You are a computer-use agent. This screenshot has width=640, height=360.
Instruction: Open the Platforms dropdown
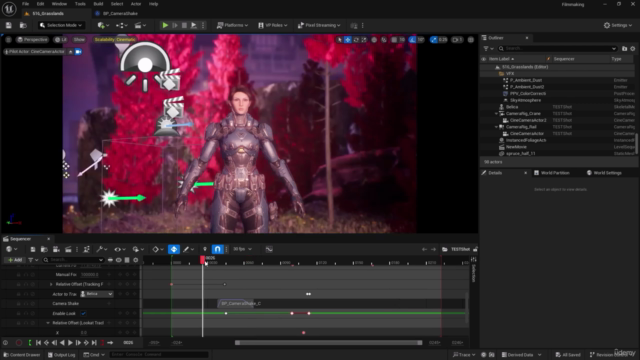click(232, 25)
